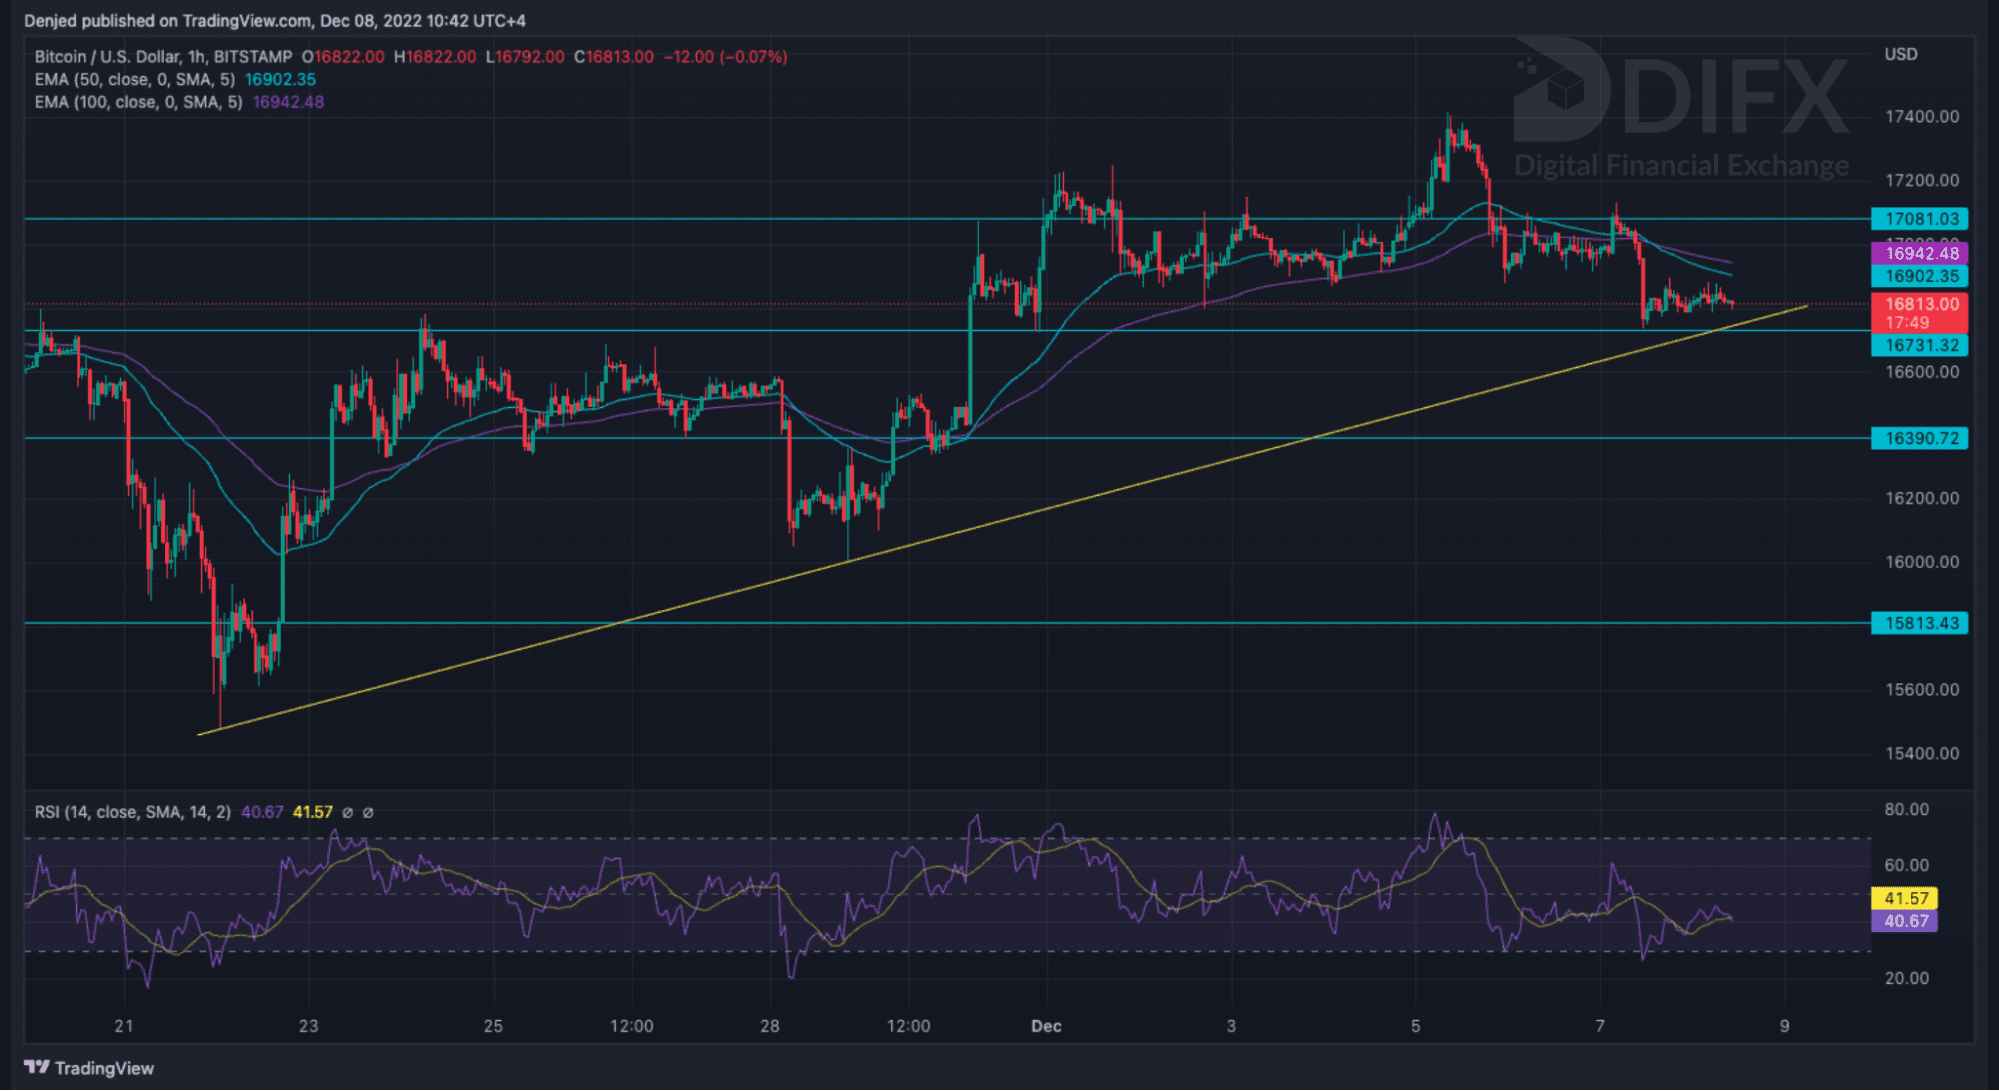This screenshot has height=1091, width=1999.
Task: Click the TradingView logo at bottom left
Action: click(89, 1068)
